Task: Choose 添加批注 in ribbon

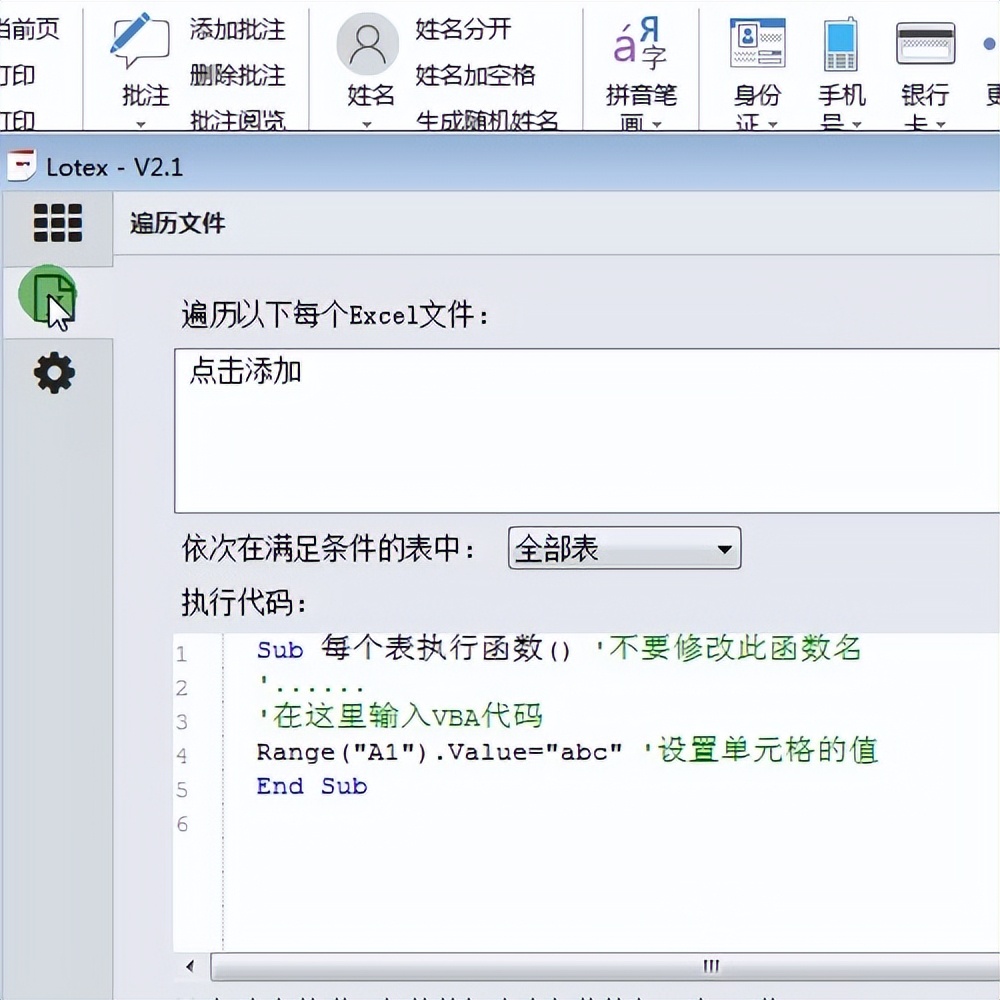Action: [237, 30]
